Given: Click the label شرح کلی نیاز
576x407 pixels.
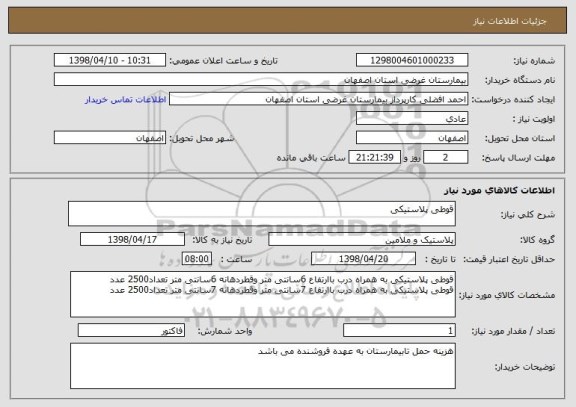Looking at the screenshot, I should click(528, 215).
